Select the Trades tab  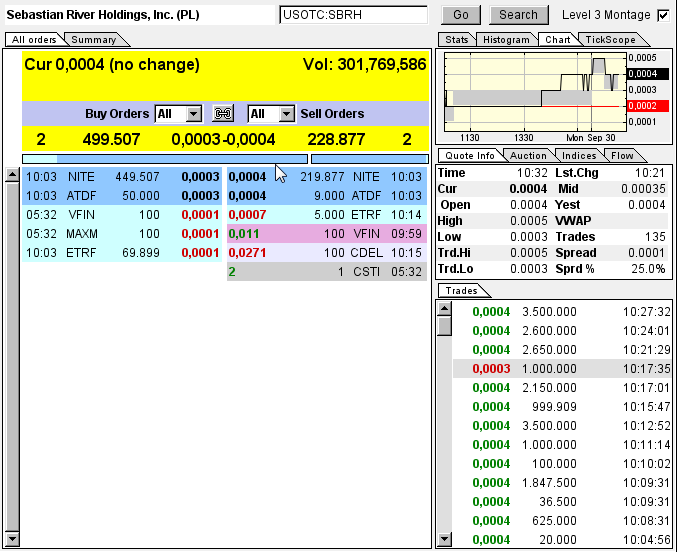click(x=462, y=291)
